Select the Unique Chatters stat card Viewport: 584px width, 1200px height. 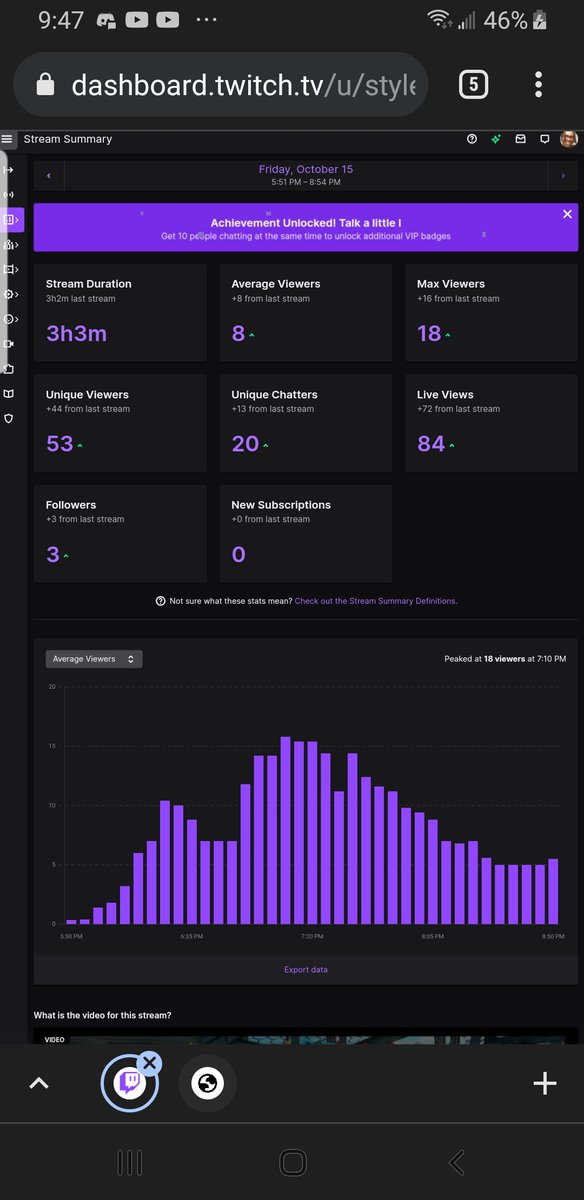coord(306,423)
